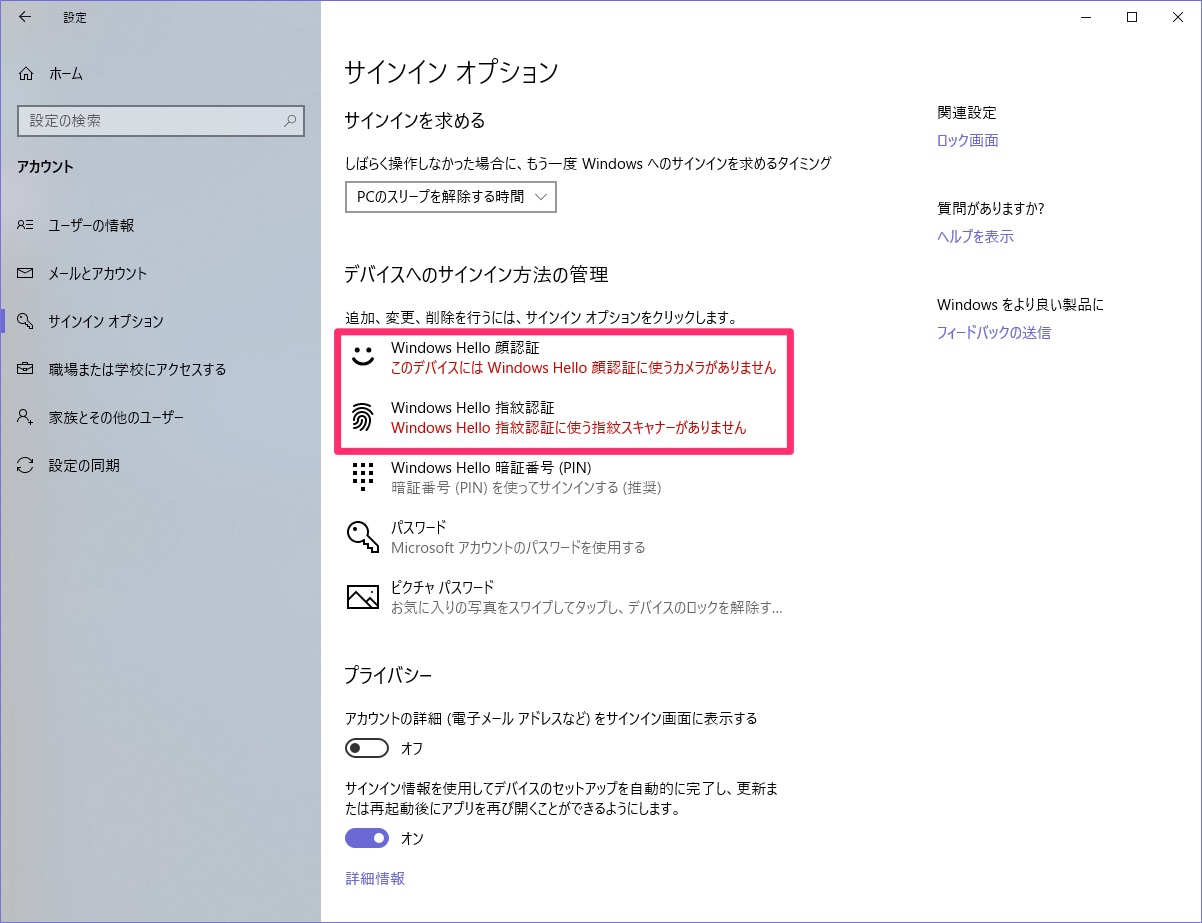Maximize the Settings window
The width and height of the screenshot is (1202, 923).
[1132, 17]
